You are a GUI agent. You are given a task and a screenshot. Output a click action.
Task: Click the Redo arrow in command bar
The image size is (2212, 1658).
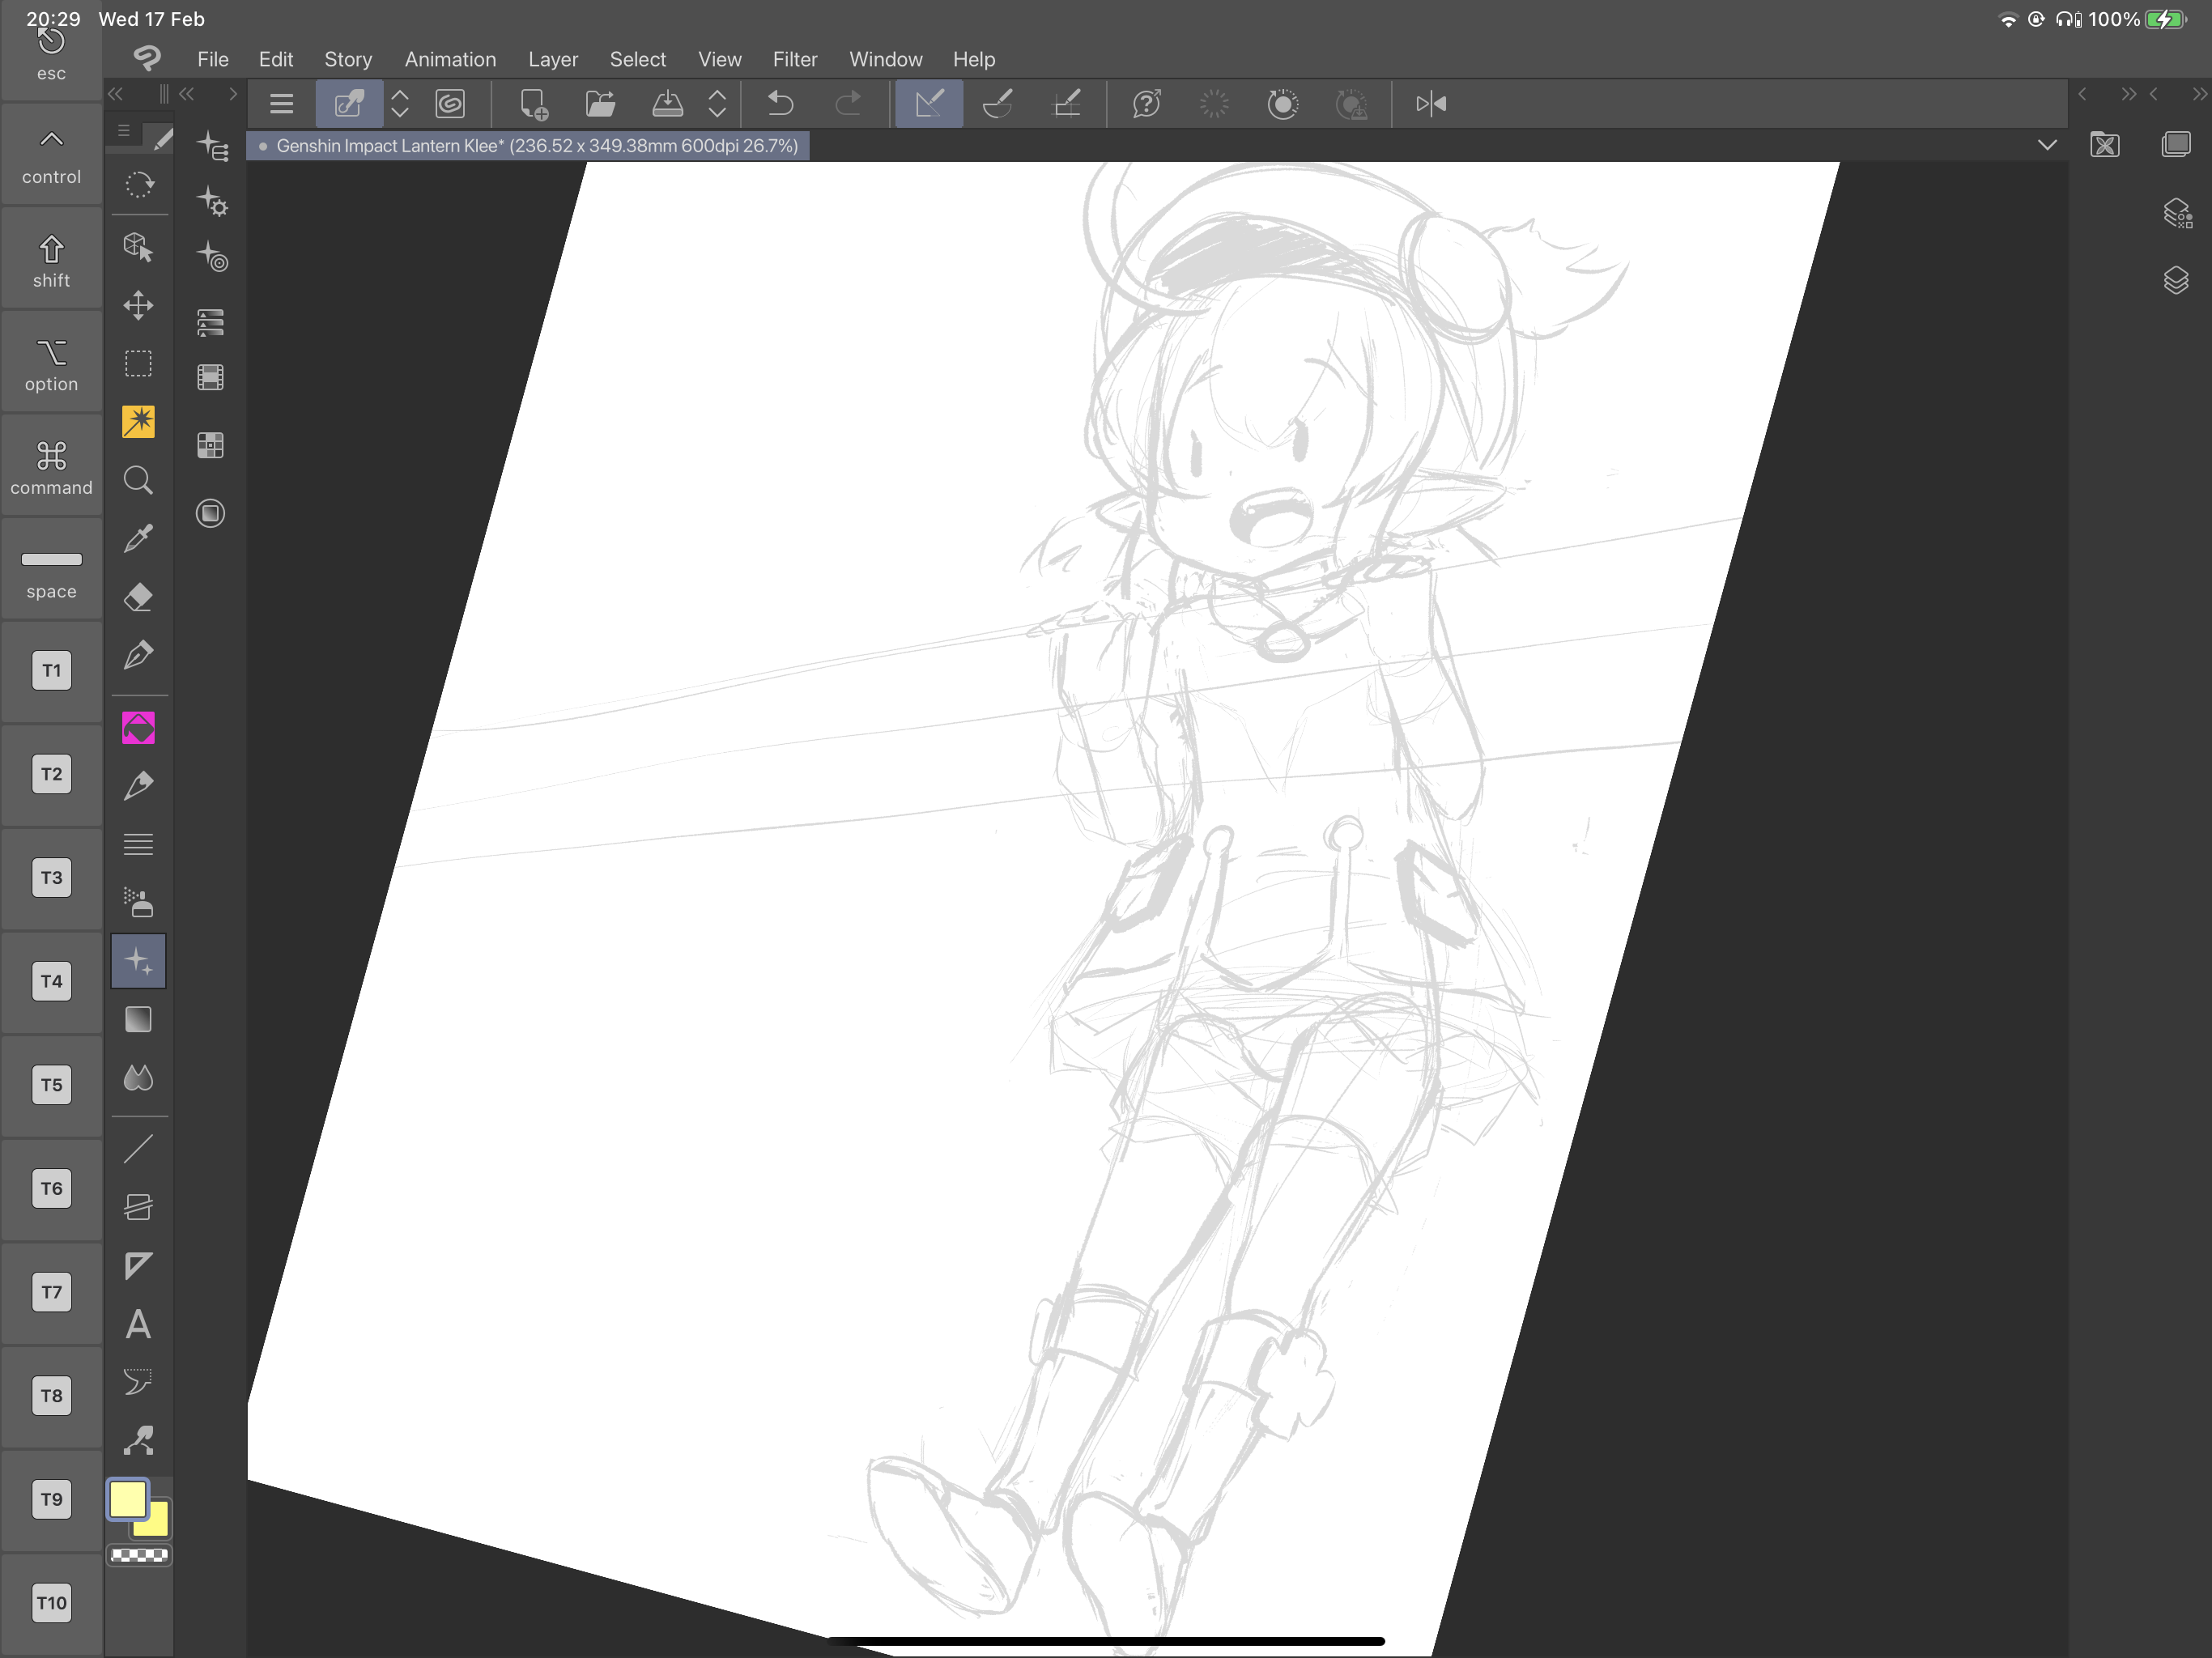[x=848, y=103]
